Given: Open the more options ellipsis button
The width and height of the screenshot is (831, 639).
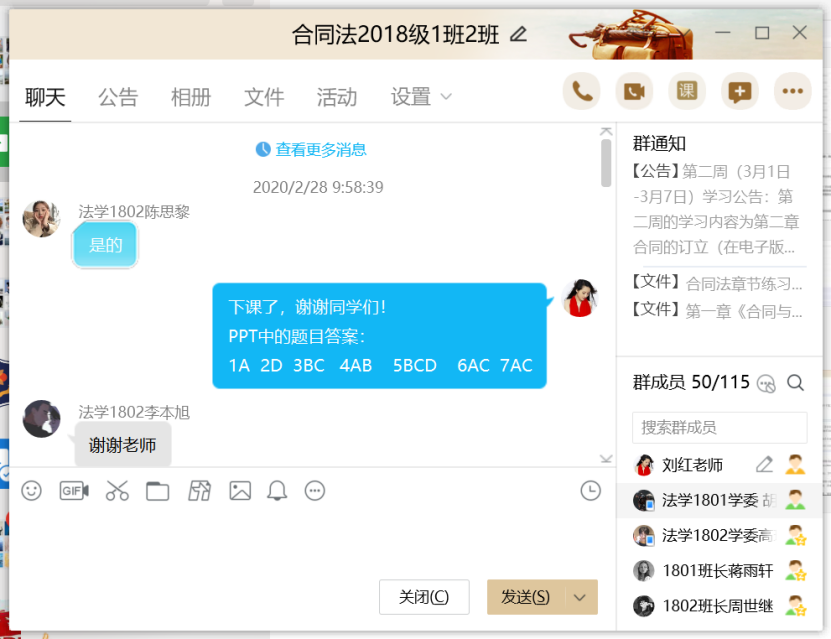Looking at the screenshot, I should coord(793,91).
